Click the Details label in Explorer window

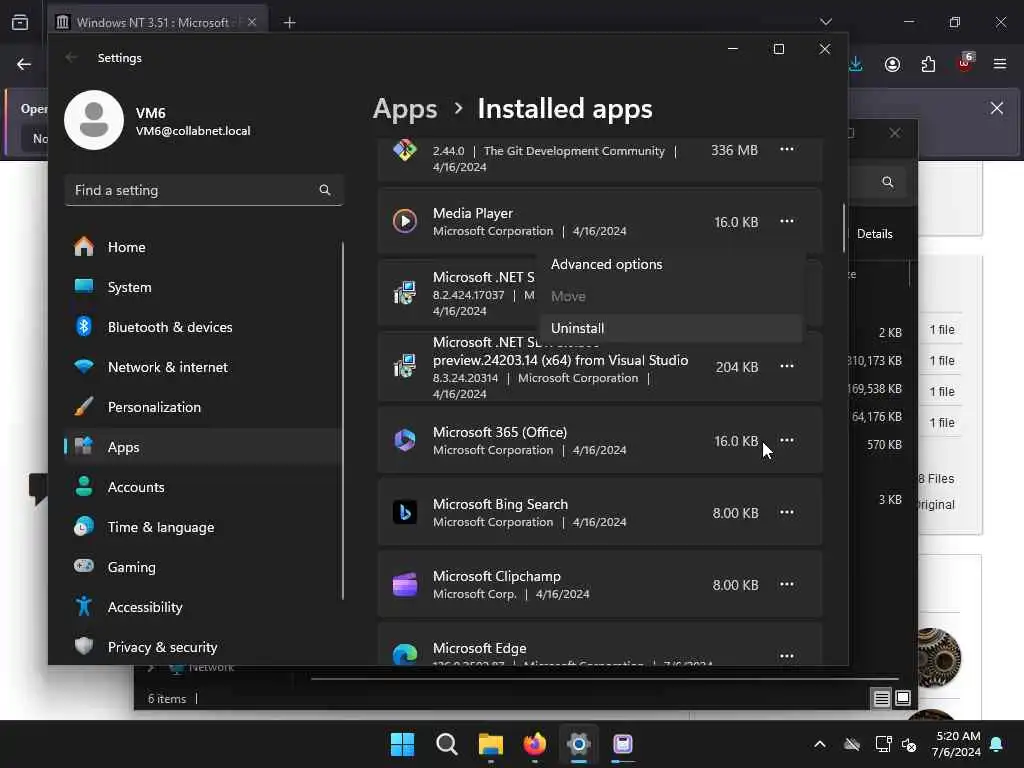click(x=874, y=234)
